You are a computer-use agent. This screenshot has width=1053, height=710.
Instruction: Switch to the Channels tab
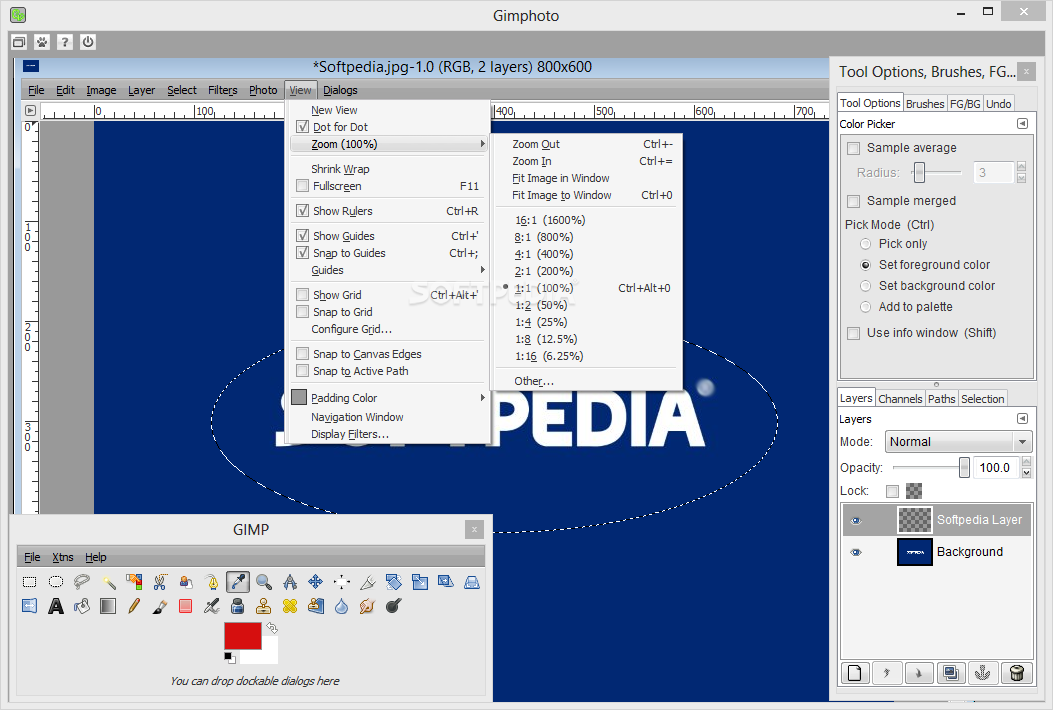[x=900, y=399]
